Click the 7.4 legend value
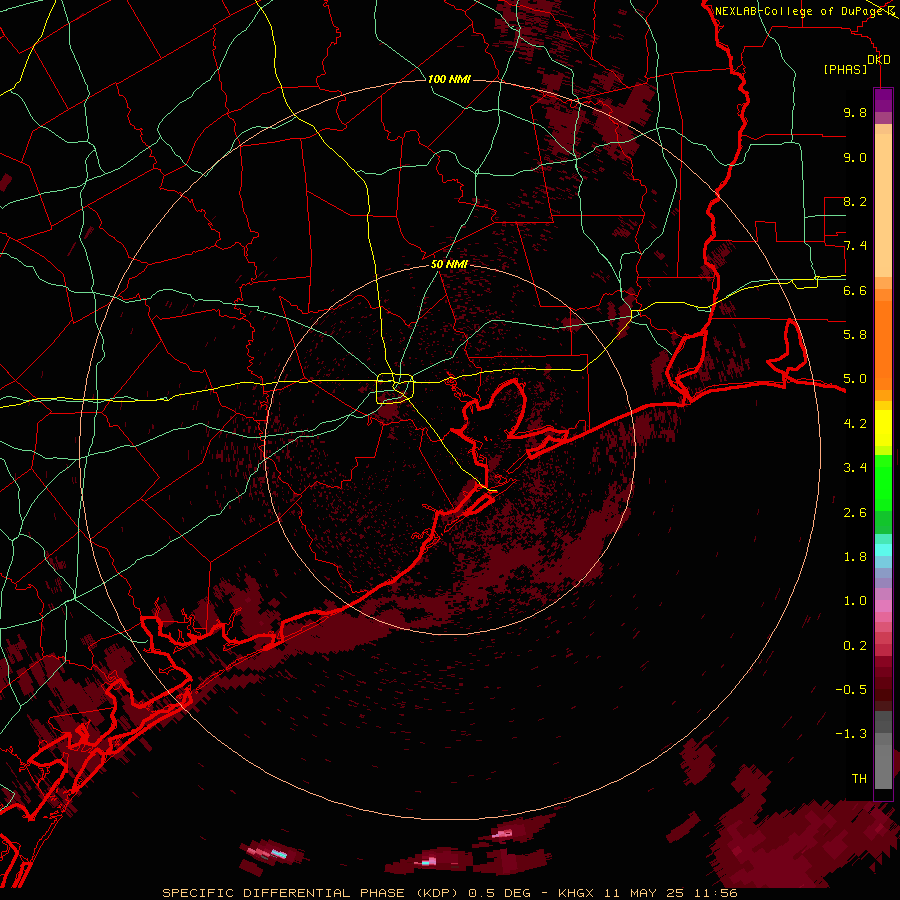 point(855,246)
